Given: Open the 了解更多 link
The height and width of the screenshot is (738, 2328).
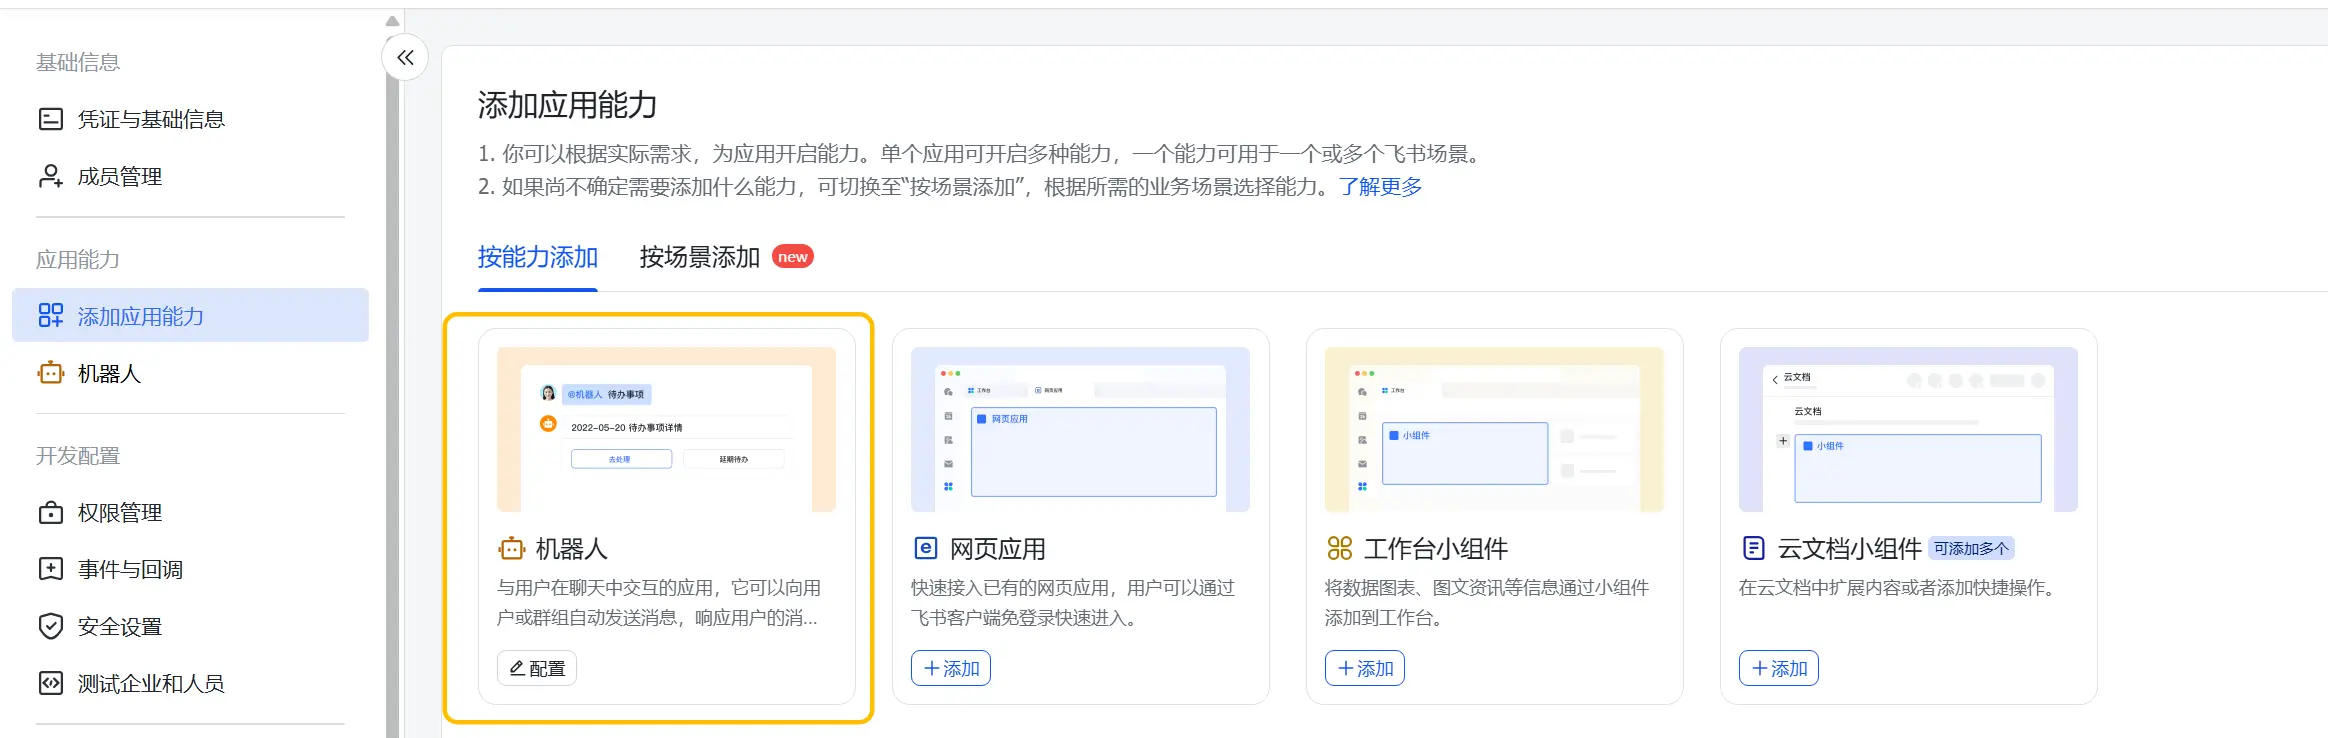Looking at the screenshot, I should tap(1380, 187).
